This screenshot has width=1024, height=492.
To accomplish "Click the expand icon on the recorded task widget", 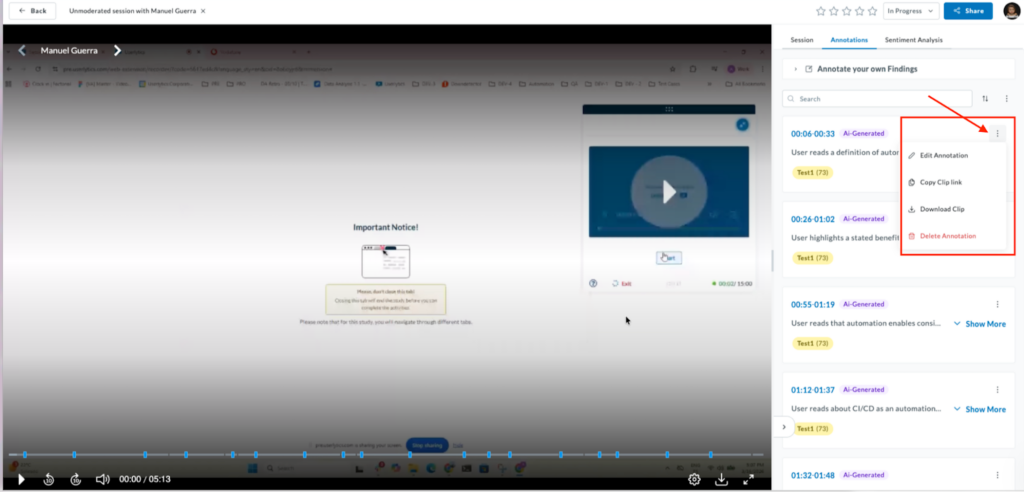I will pos(742,124).
